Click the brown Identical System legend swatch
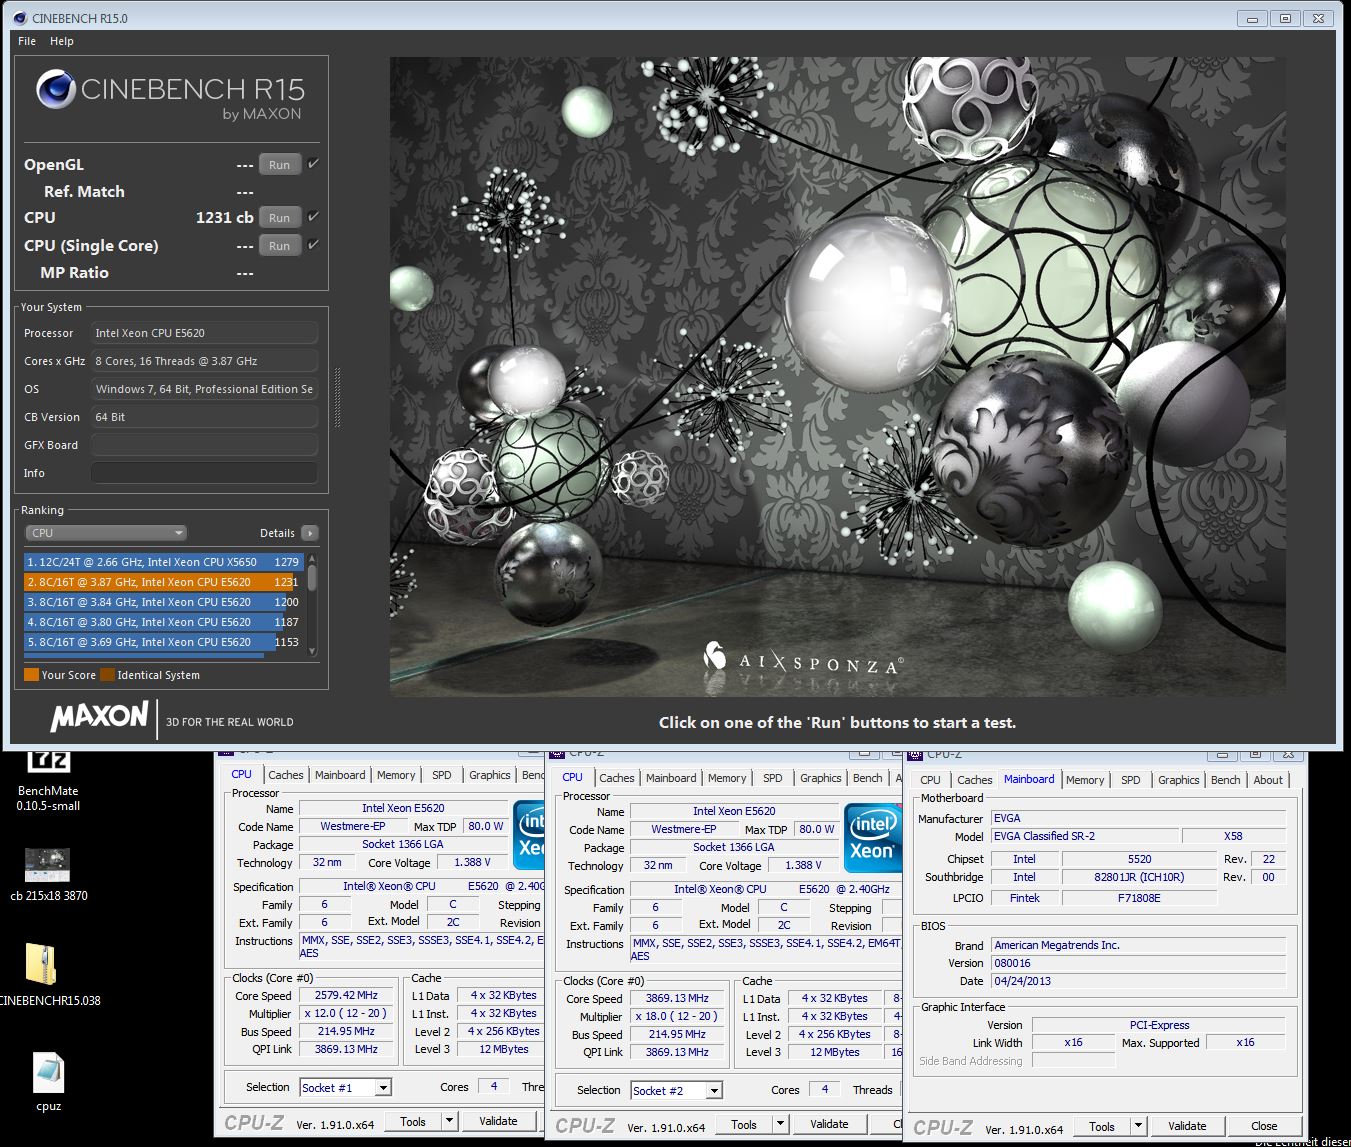This screenshot has width=1351, height=1147. tap(107, 674)
